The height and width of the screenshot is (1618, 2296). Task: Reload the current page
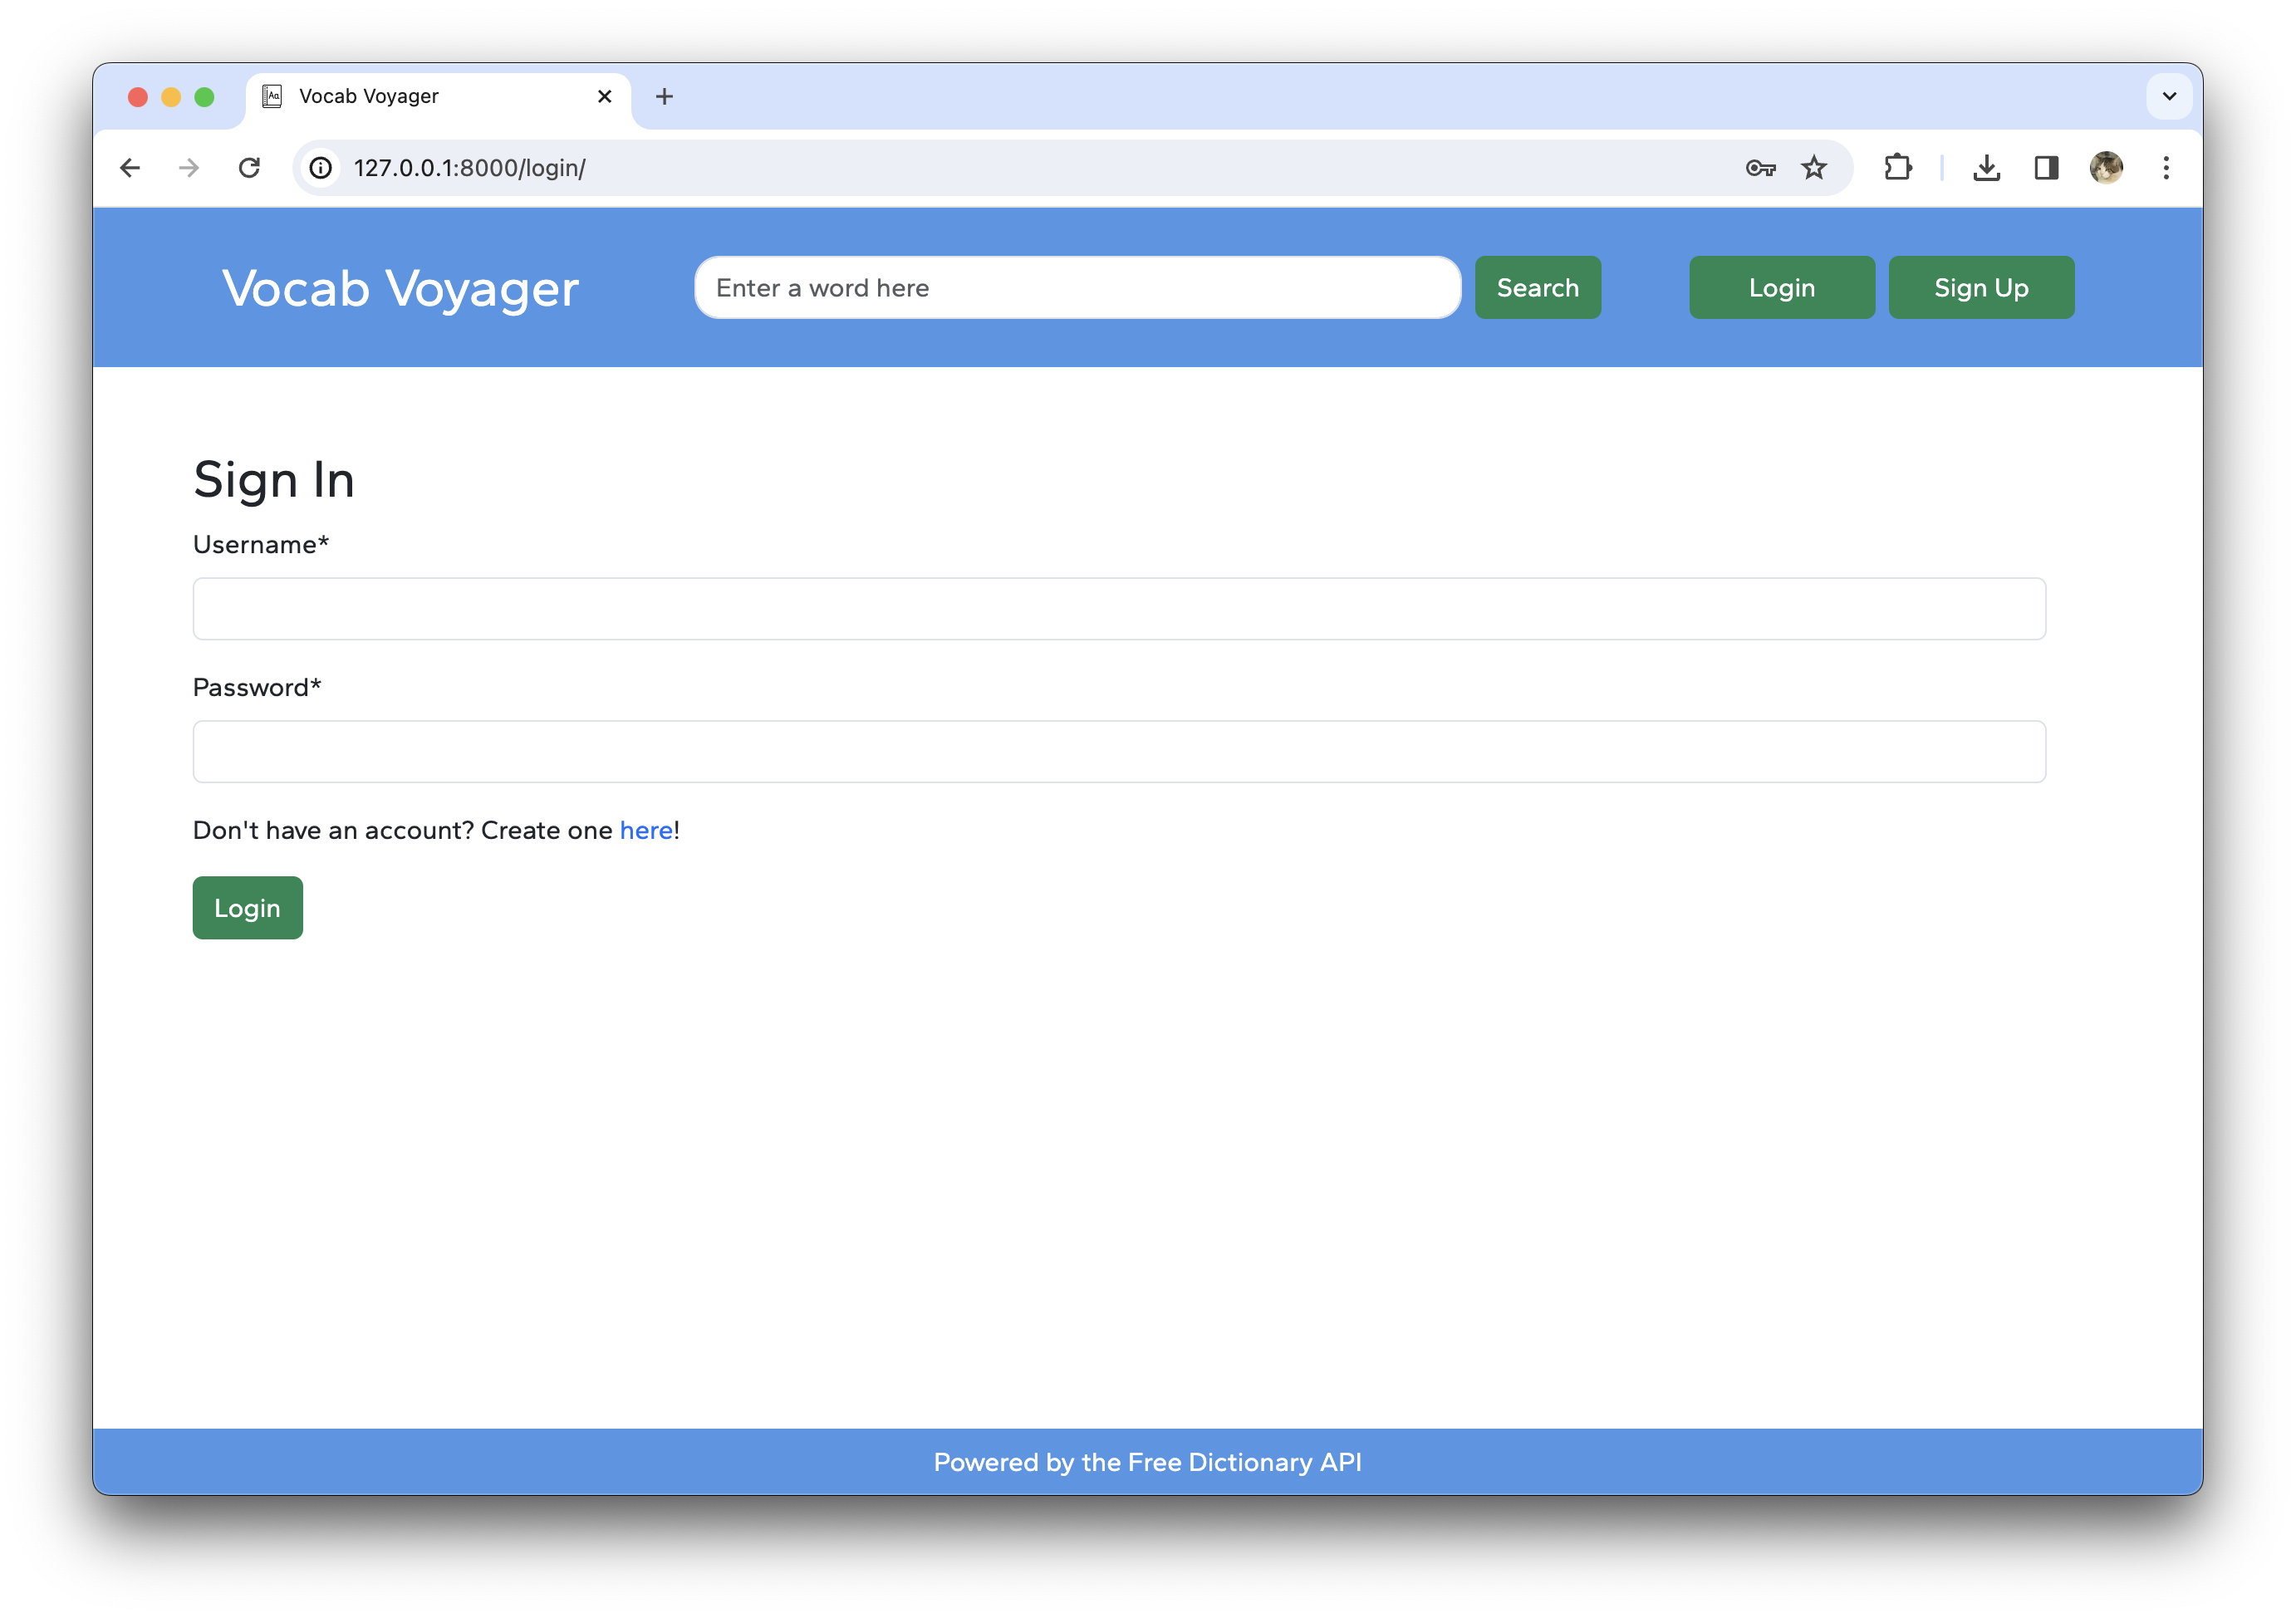pos(249,168)
